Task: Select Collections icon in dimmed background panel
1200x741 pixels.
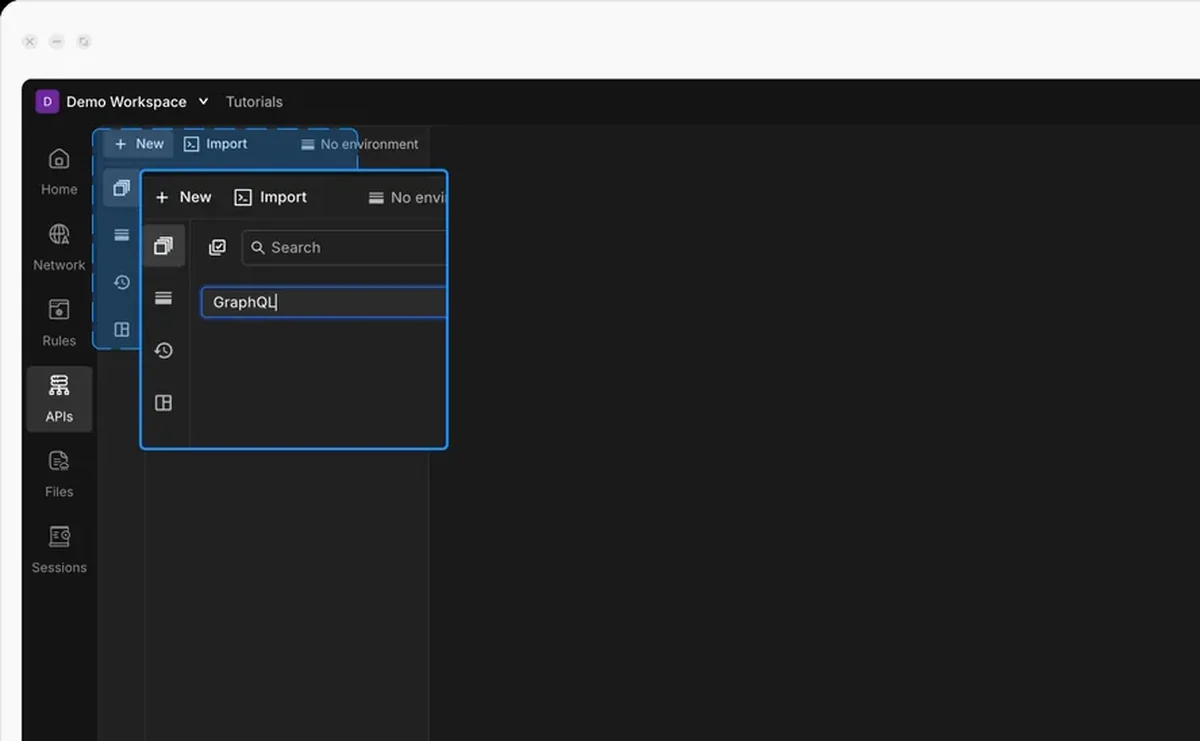Action: 122,188
